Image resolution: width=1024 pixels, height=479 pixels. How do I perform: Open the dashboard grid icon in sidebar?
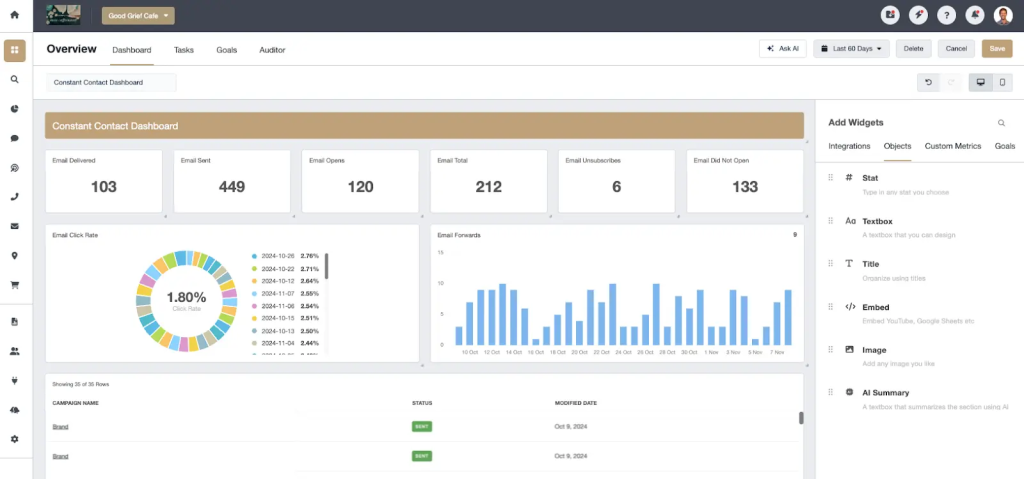pos(14,50)
